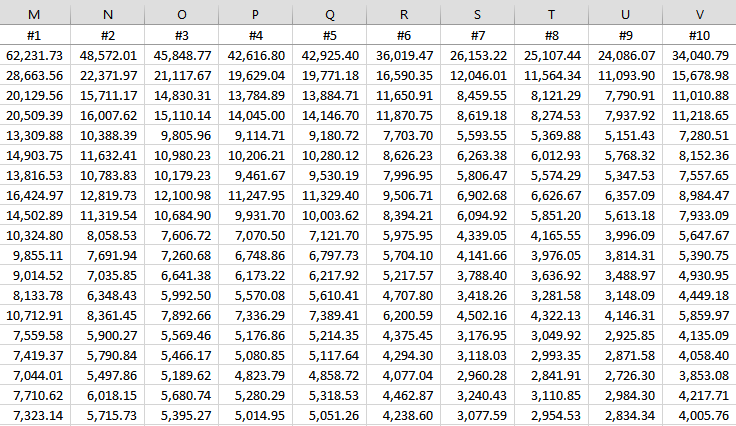Select the 6,012.93 cell
Screen dimensions: 736x426
tap(552, 156)
